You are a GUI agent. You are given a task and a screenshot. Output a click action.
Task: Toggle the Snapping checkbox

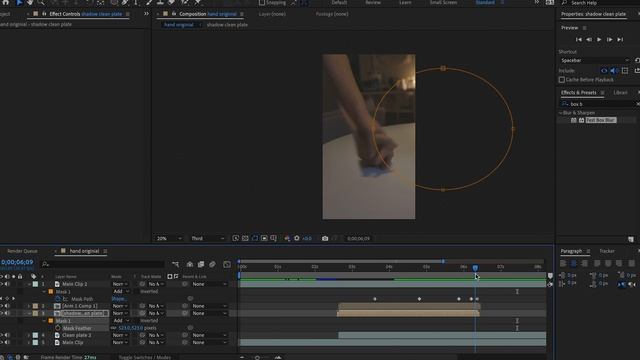click(x=262, y=3)
